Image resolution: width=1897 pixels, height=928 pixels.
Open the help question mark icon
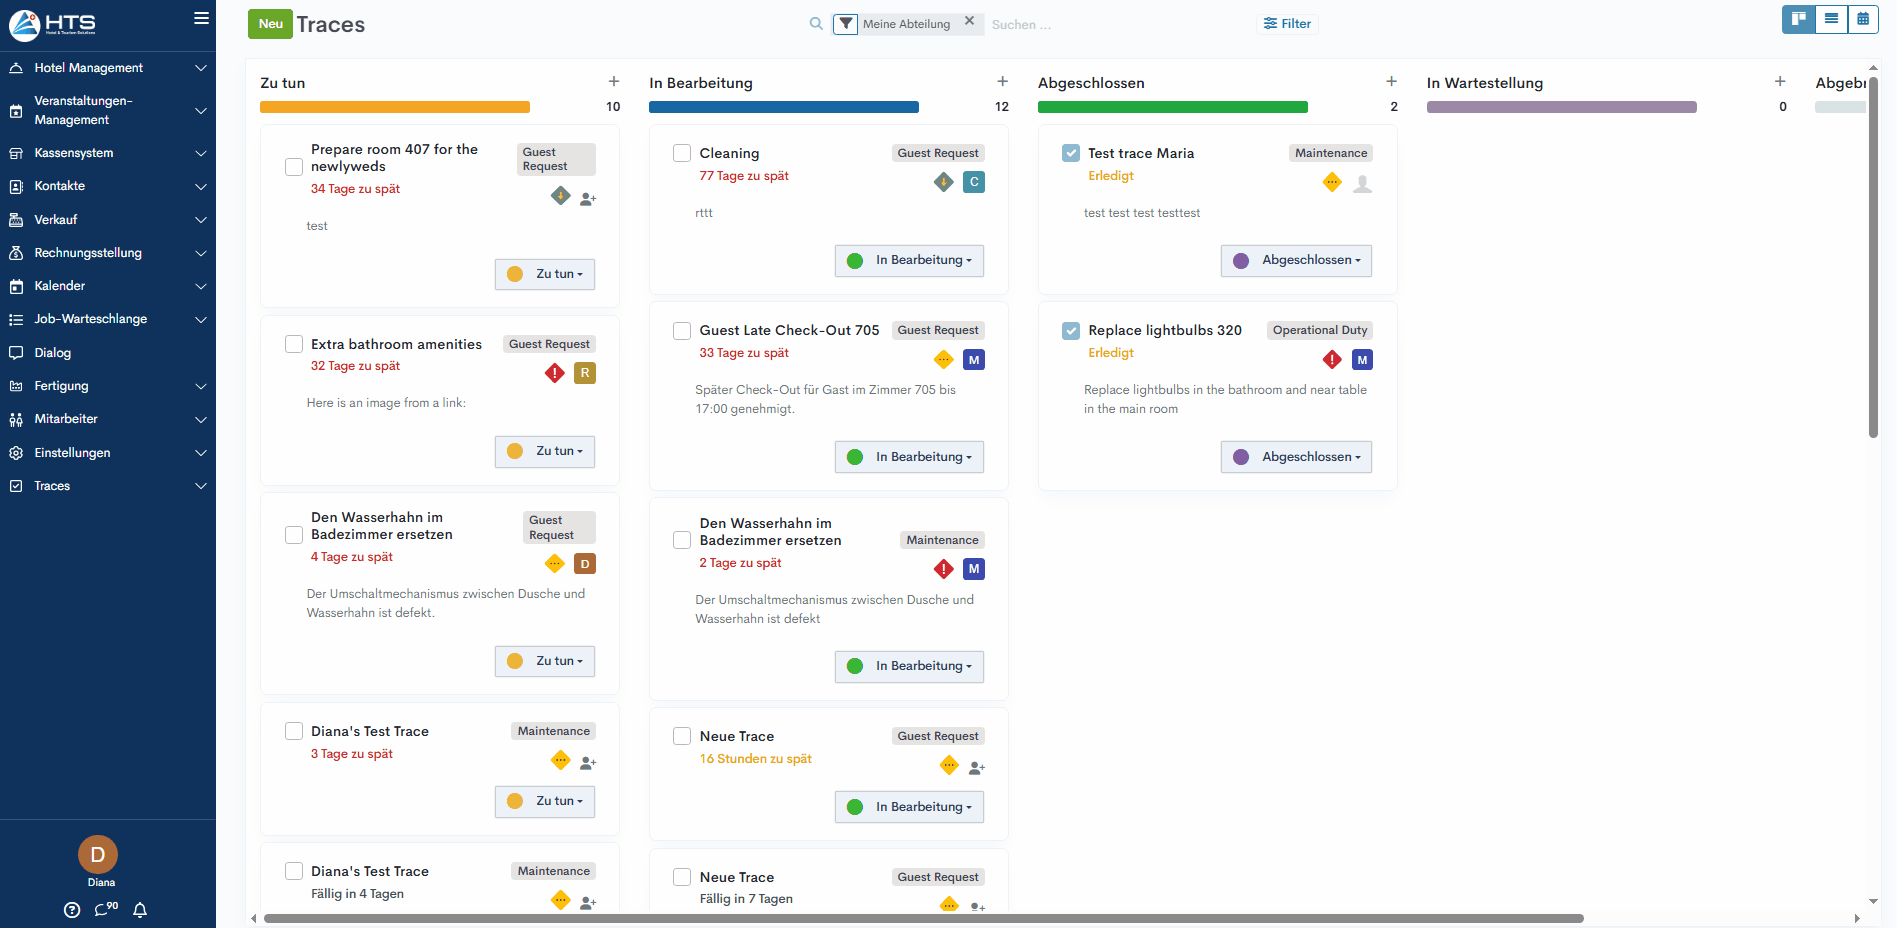(x=72, y=910)
